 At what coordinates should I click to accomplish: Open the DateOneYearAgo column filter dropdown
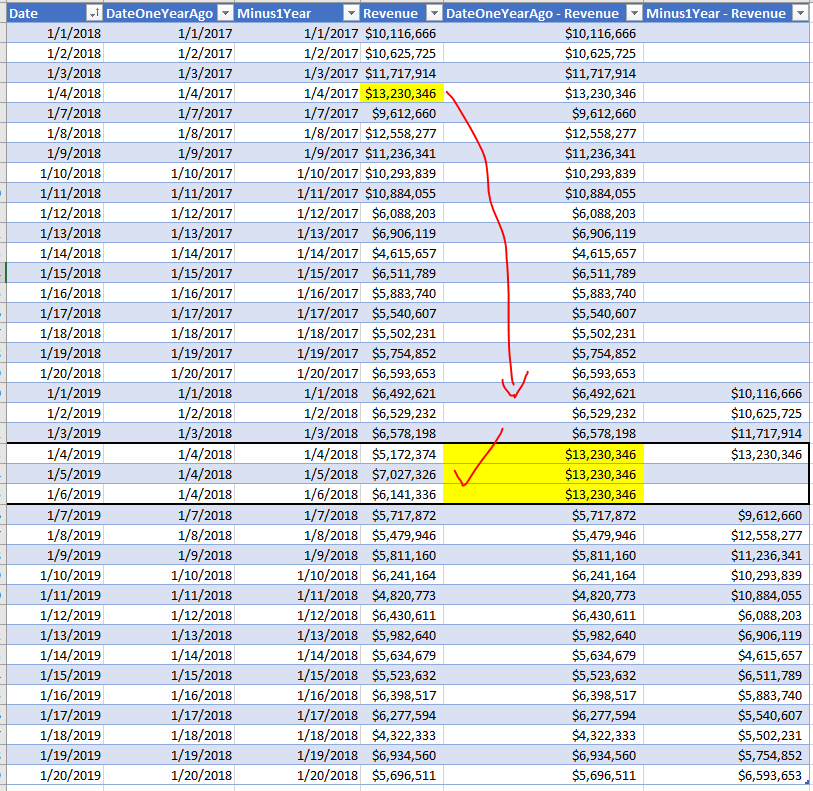coord(226,13)
